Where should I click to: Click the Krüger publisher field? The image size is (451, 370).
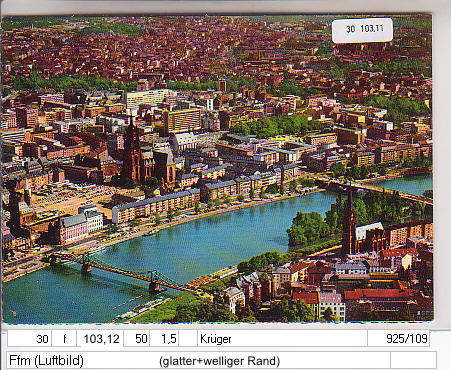(x=282, y=339)
